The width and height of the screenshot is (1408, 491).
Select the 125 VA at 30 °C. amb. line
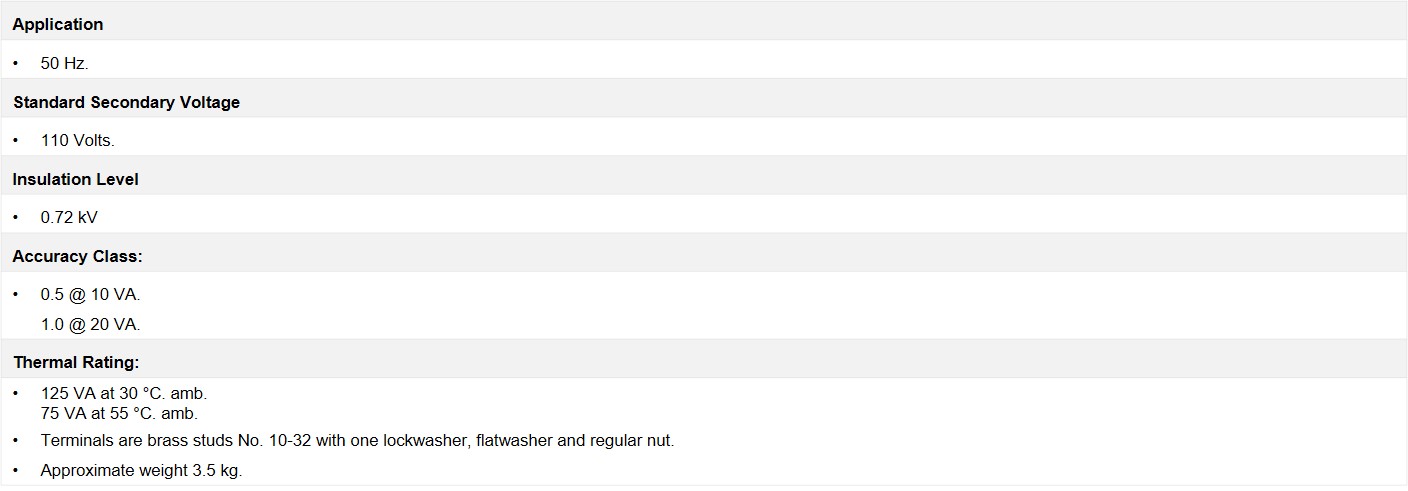pos(124,393)
